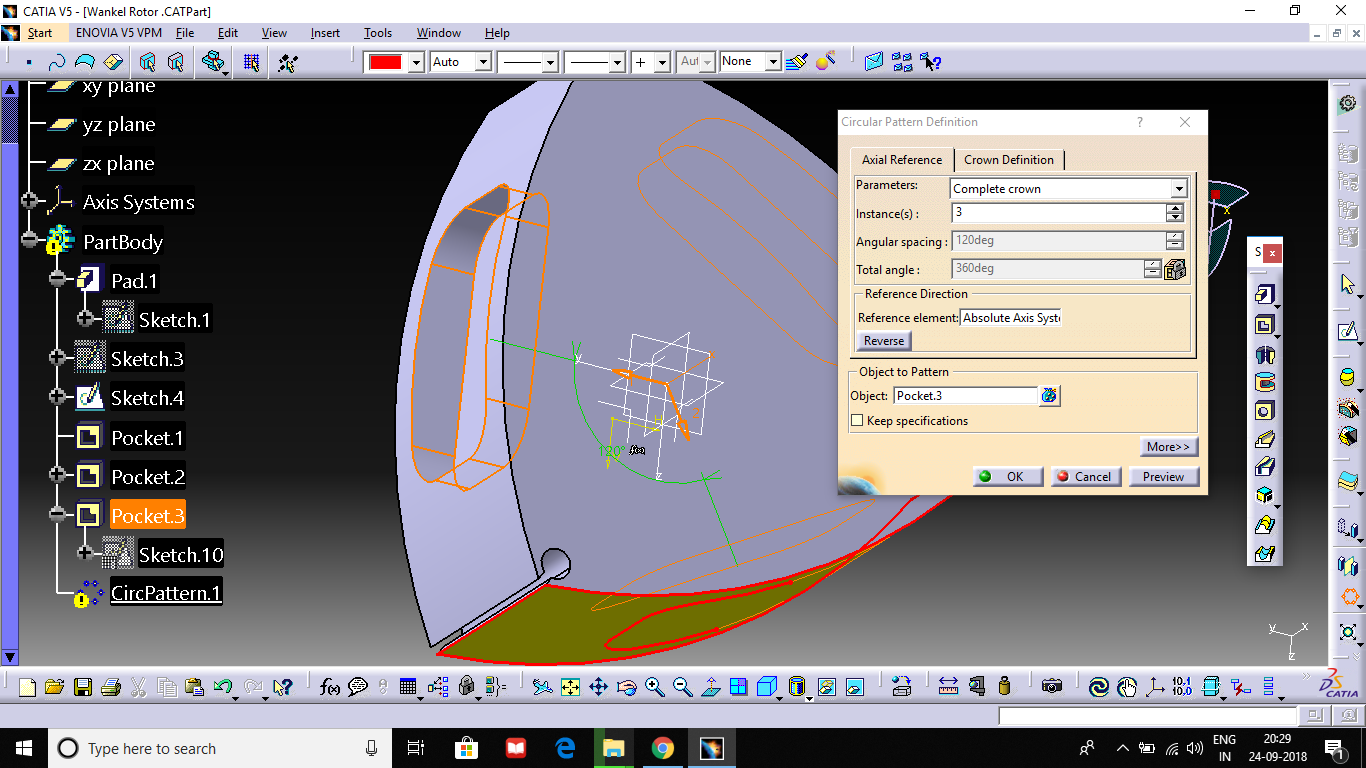Switch to the Crown Definition tab

(x=1009, y=160)
